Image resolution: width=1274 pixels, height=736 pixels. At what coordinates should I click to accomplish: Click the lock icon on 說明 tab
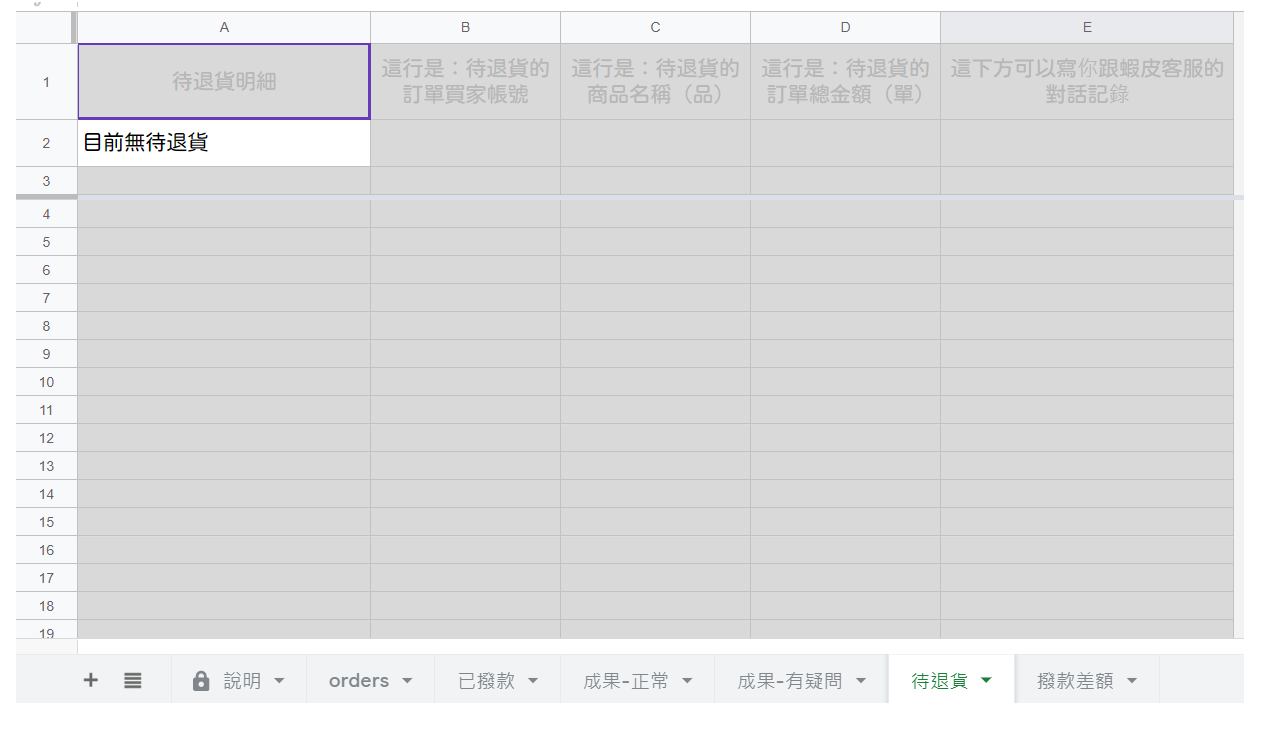[x=201, y=681]
